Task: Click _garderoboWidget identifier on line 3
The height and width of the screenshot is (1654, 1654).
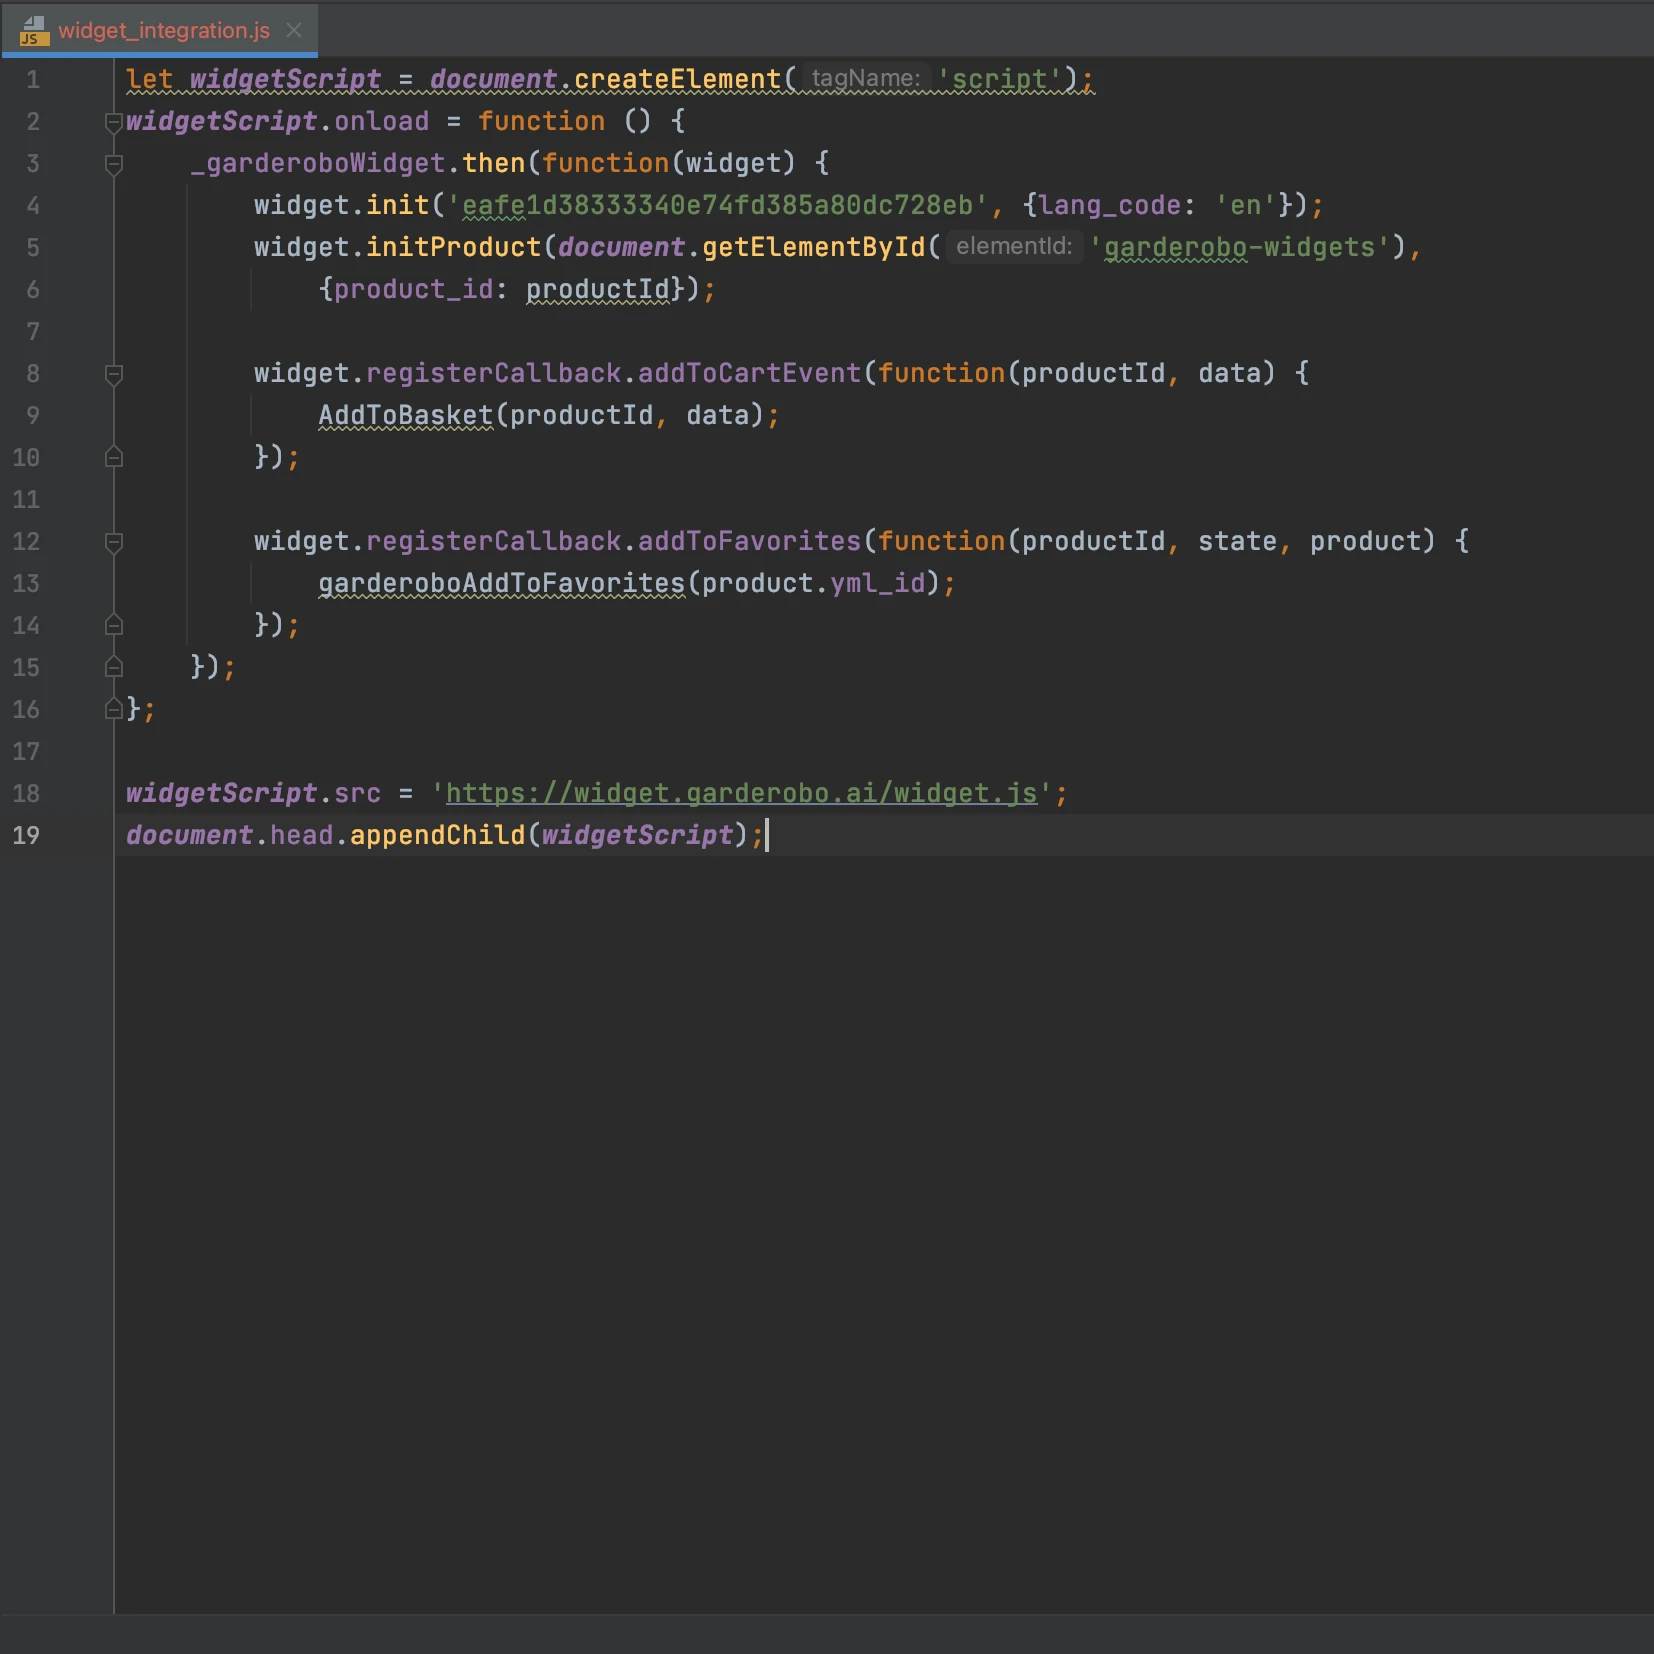Action: click(318, 163)
